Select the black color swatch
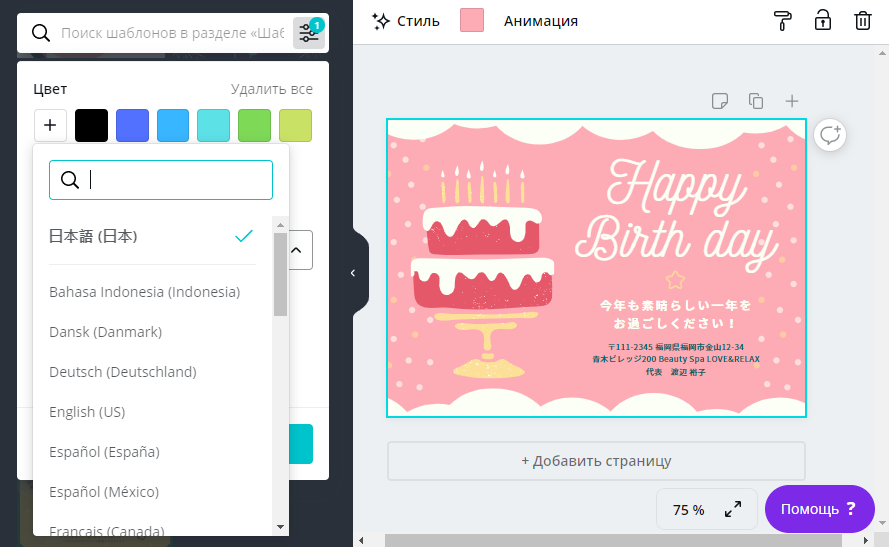The image size is (889, 547). point(91,126)
